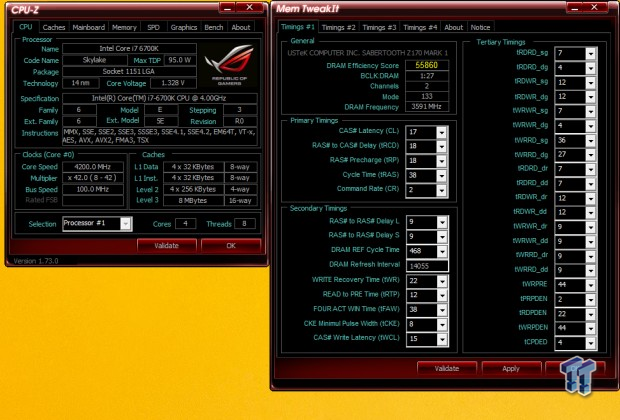Click the Core Speed value 4200.0 MHz
620x420 pixels.
coord(93,167)
